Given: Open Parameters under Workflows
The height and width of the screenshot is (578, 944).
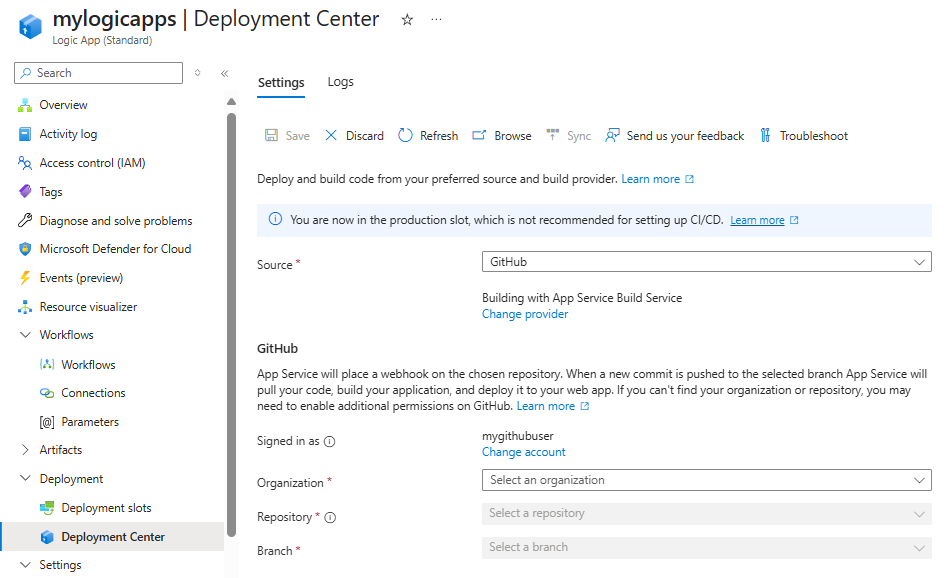Looking at the screenshot, I should [x=90, y=422].
